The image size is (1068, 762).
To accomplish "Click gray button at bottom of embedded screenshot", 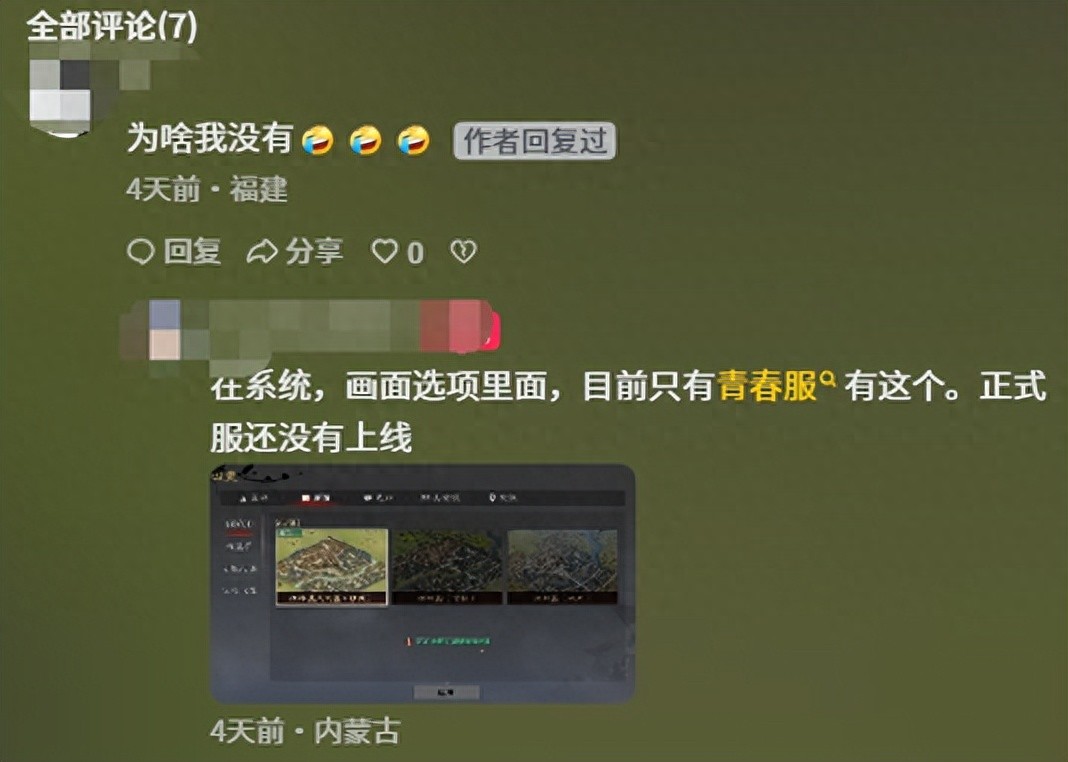I will pos(446,693).
